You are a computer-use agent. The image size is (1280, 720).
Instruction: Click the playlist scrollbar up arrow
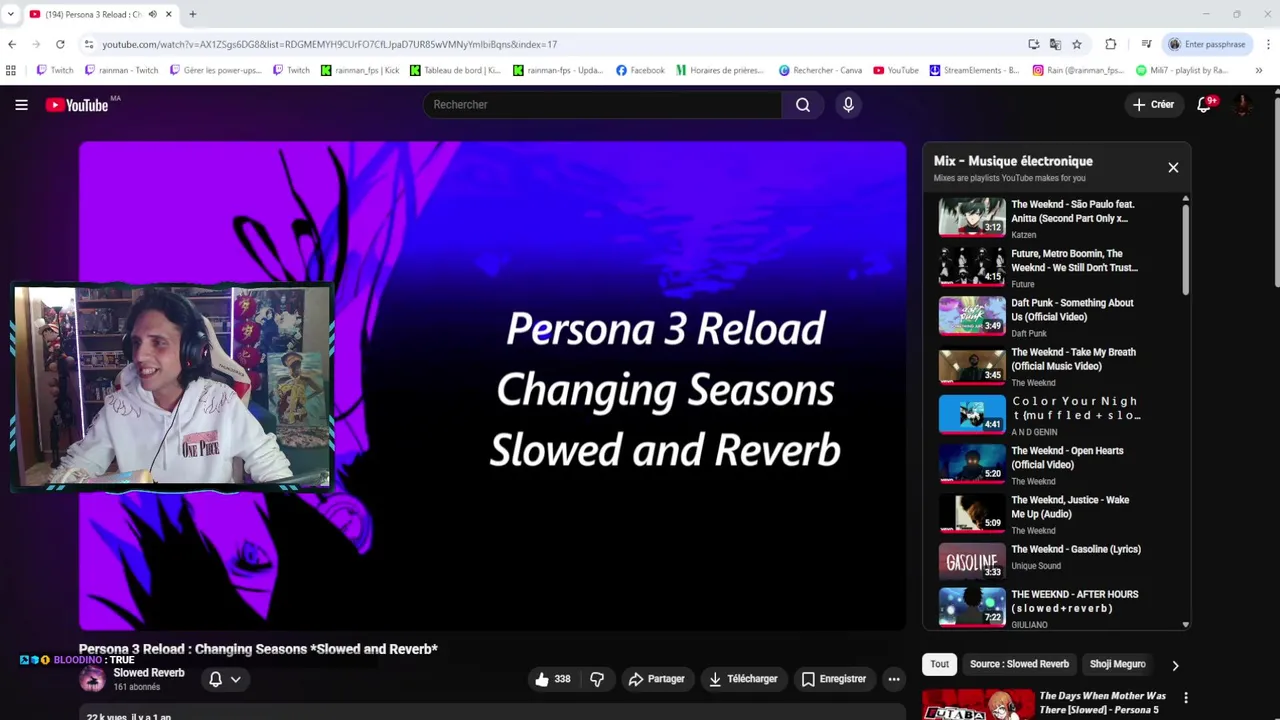click(1186, 198)
